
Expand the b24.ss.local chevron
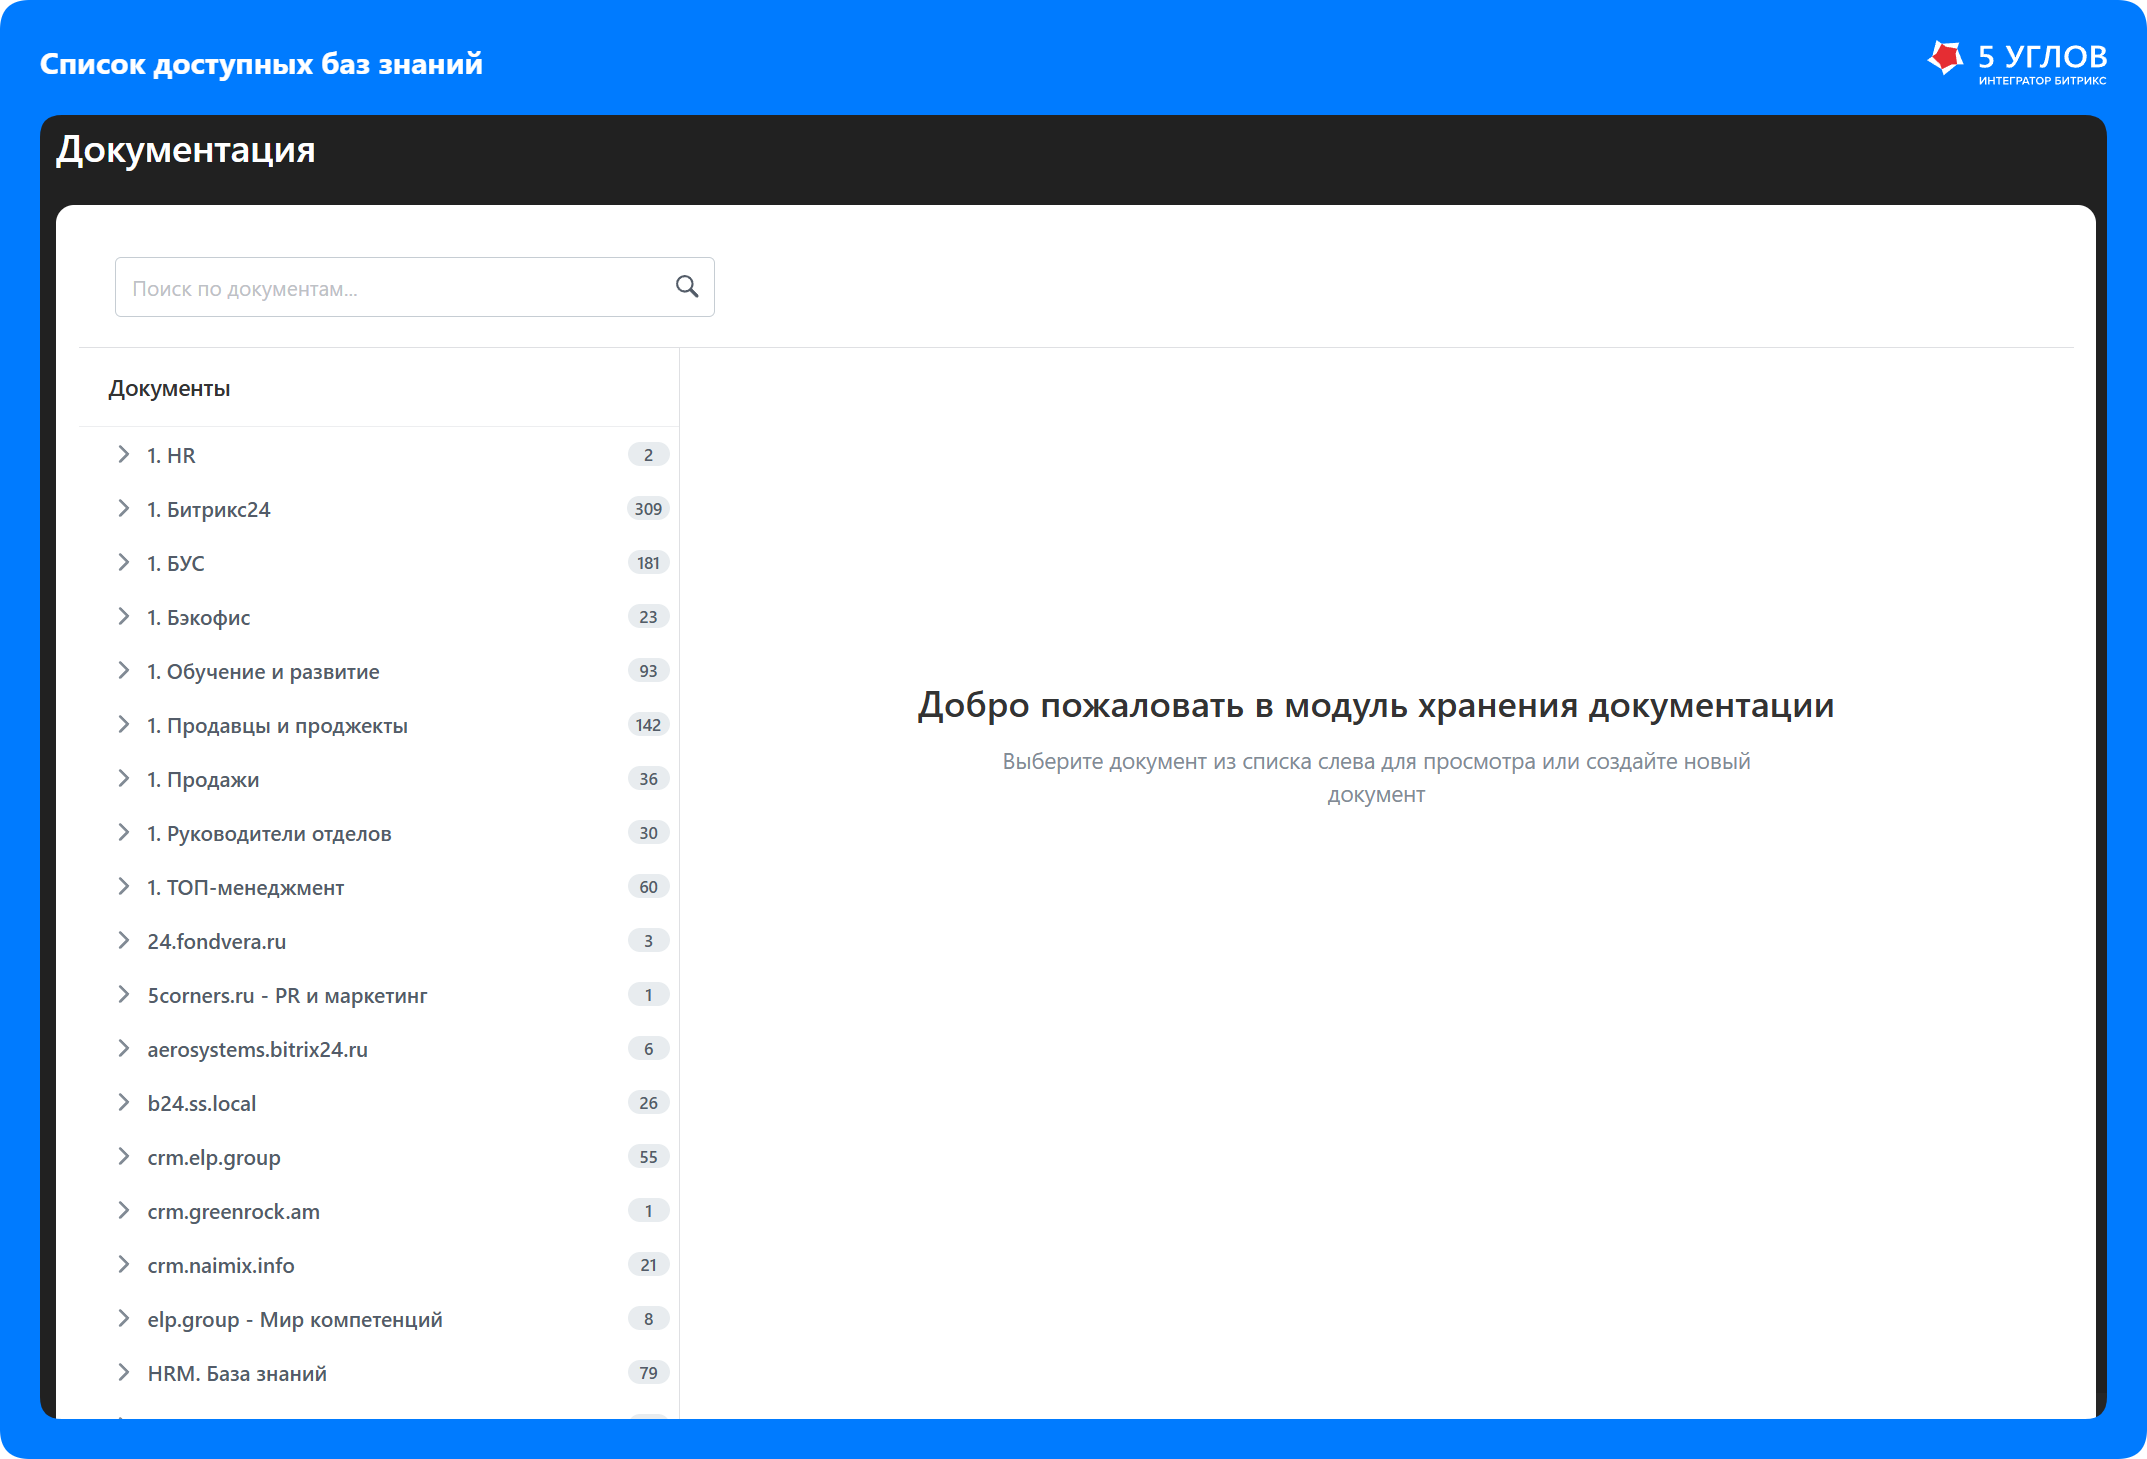point(123,1102)
